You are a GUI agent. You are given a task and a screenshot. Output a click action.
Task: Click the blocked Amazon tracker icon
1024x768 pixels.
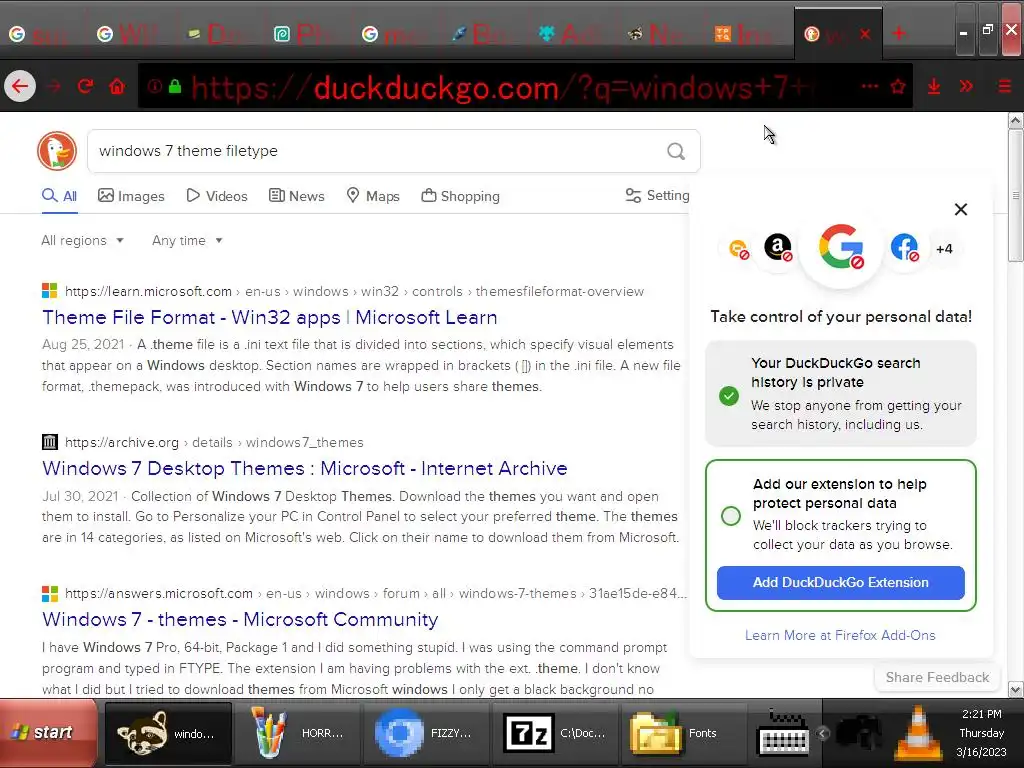pyautogui.click(x=778, y=248)
